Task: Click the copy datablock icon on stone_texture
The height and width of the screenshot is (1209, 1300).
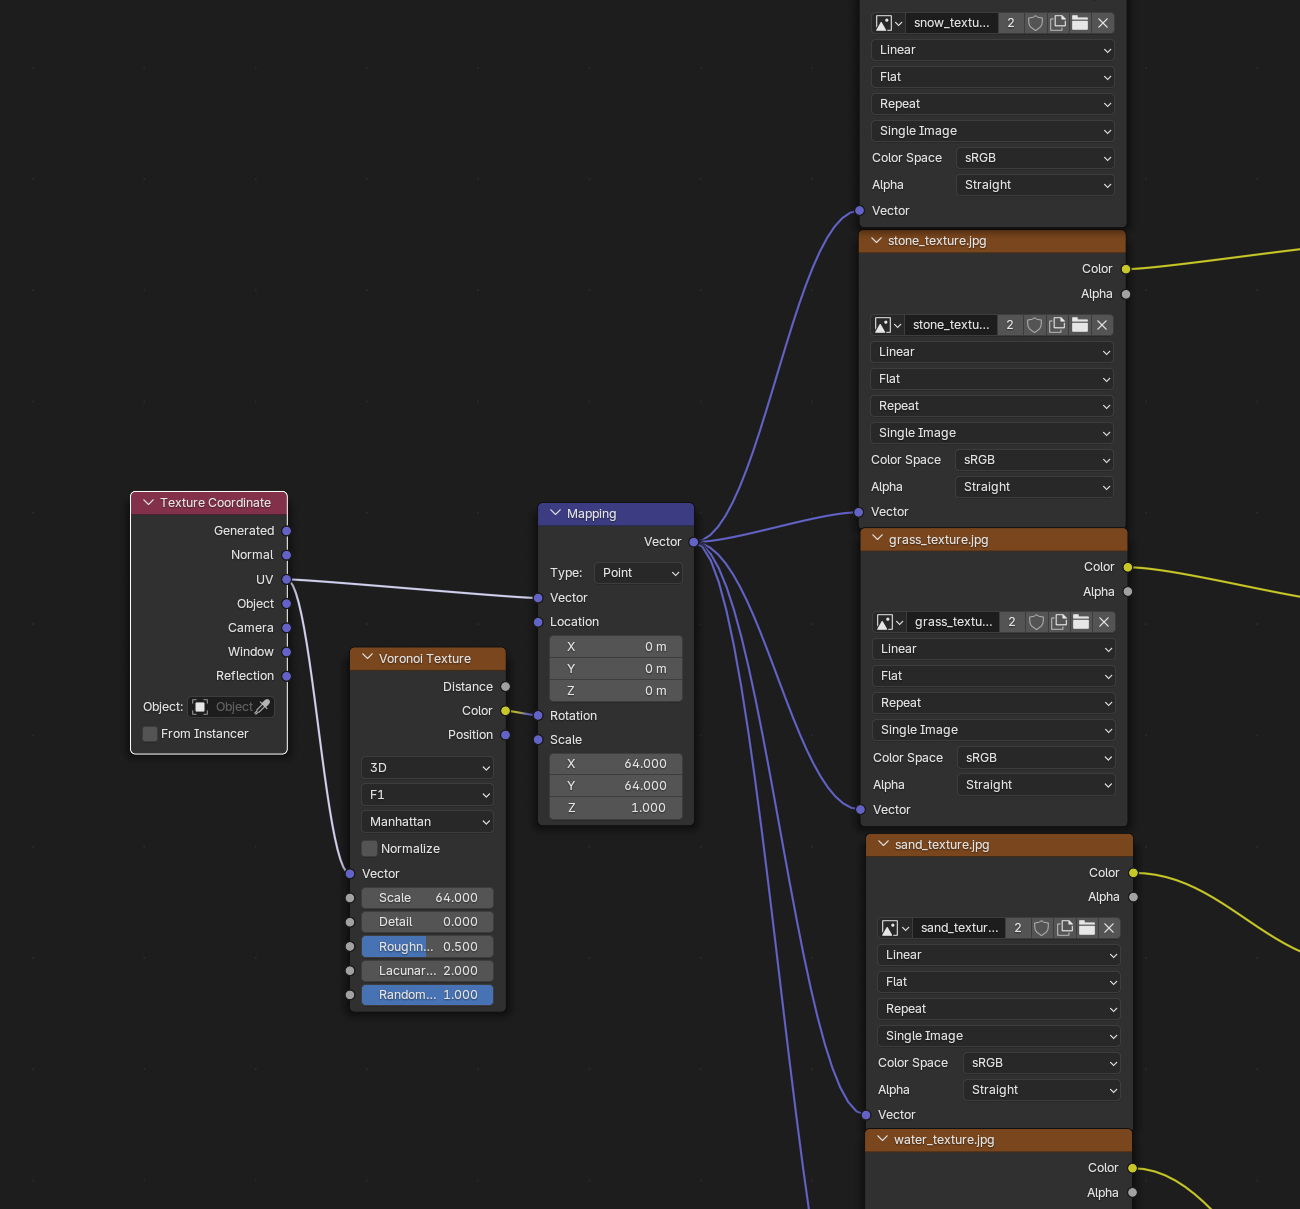Action: pyautogui.click(x=1056, y=324)
